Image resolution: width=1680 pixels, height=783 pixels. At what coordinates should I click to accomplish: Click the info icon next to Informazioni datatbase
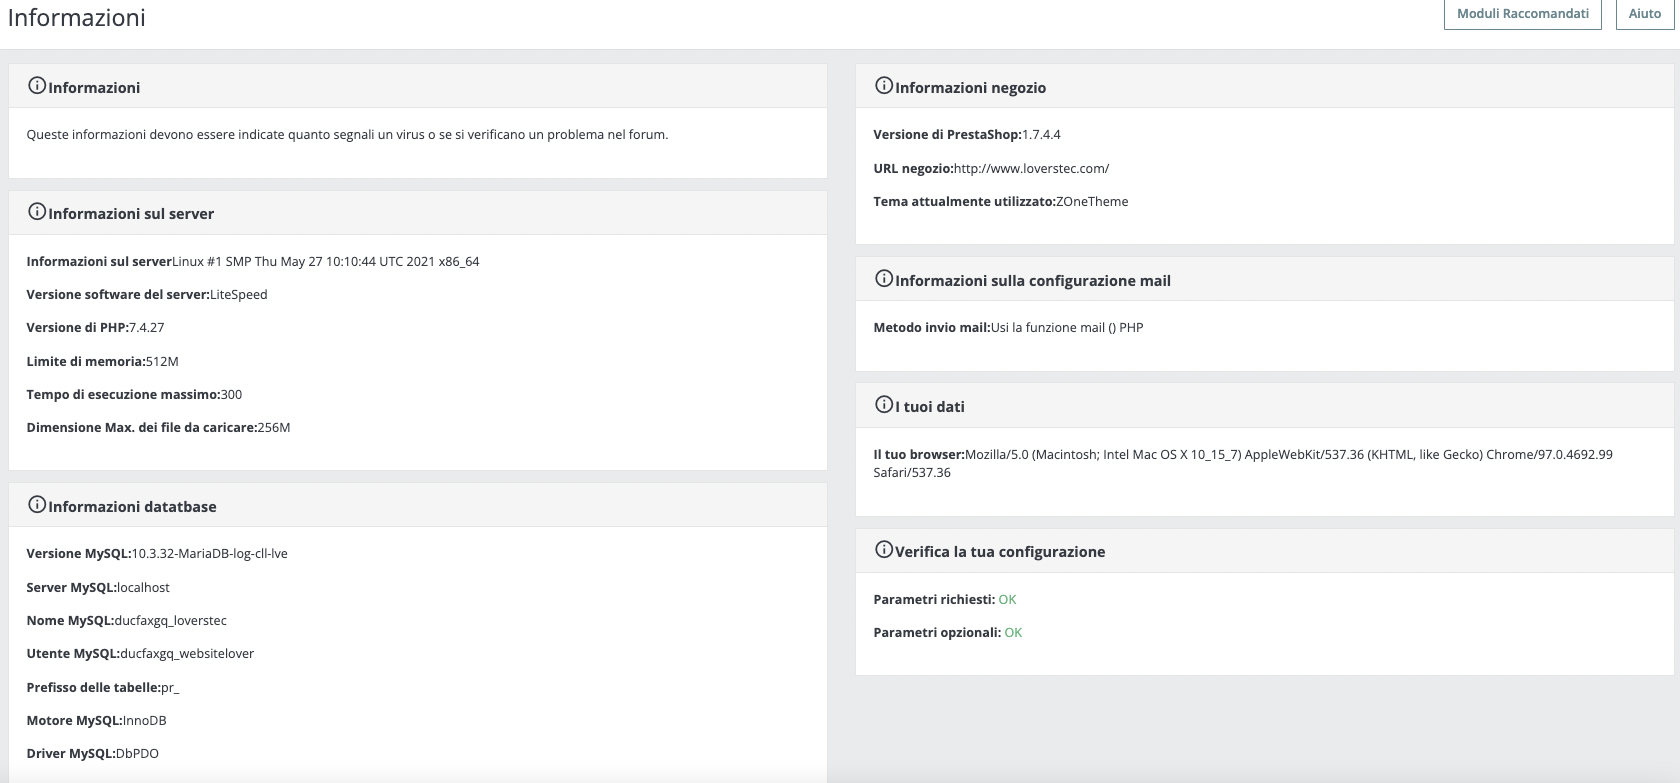click(37, 505)
